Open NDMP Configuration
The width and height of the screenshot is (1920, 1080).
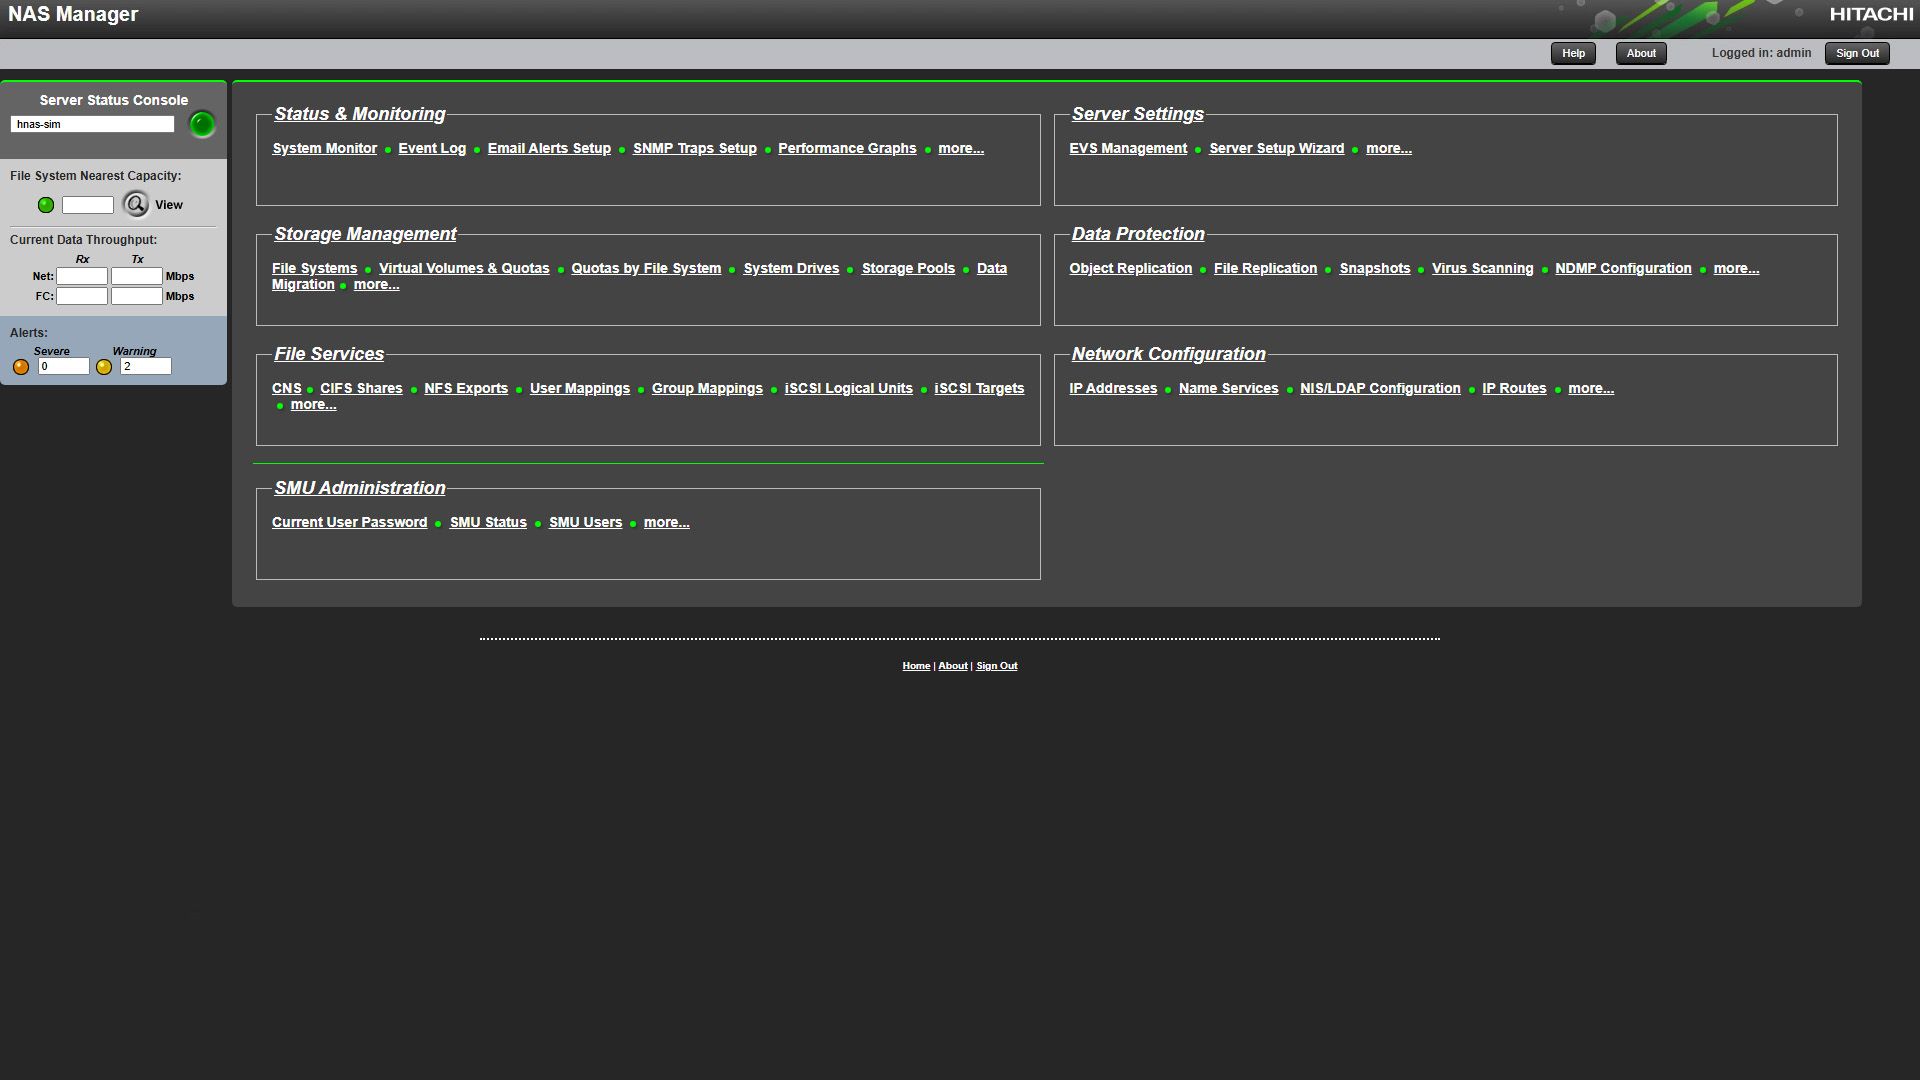1623,268
